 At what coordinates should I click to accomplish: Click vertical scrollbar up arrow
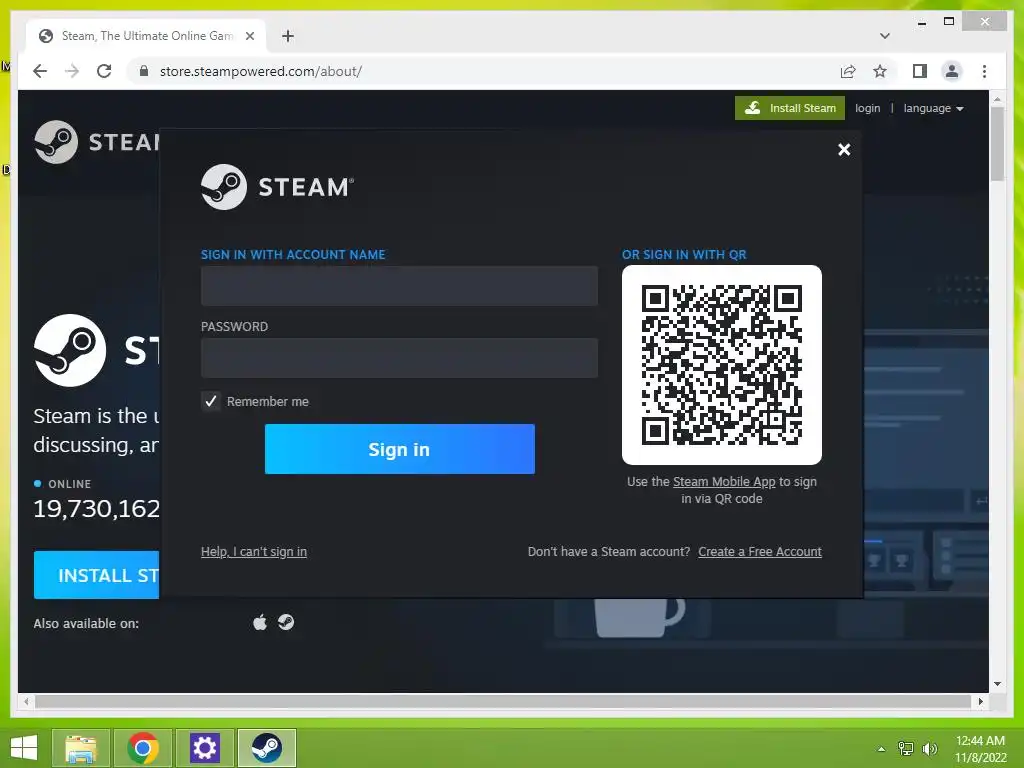point(997,99)
